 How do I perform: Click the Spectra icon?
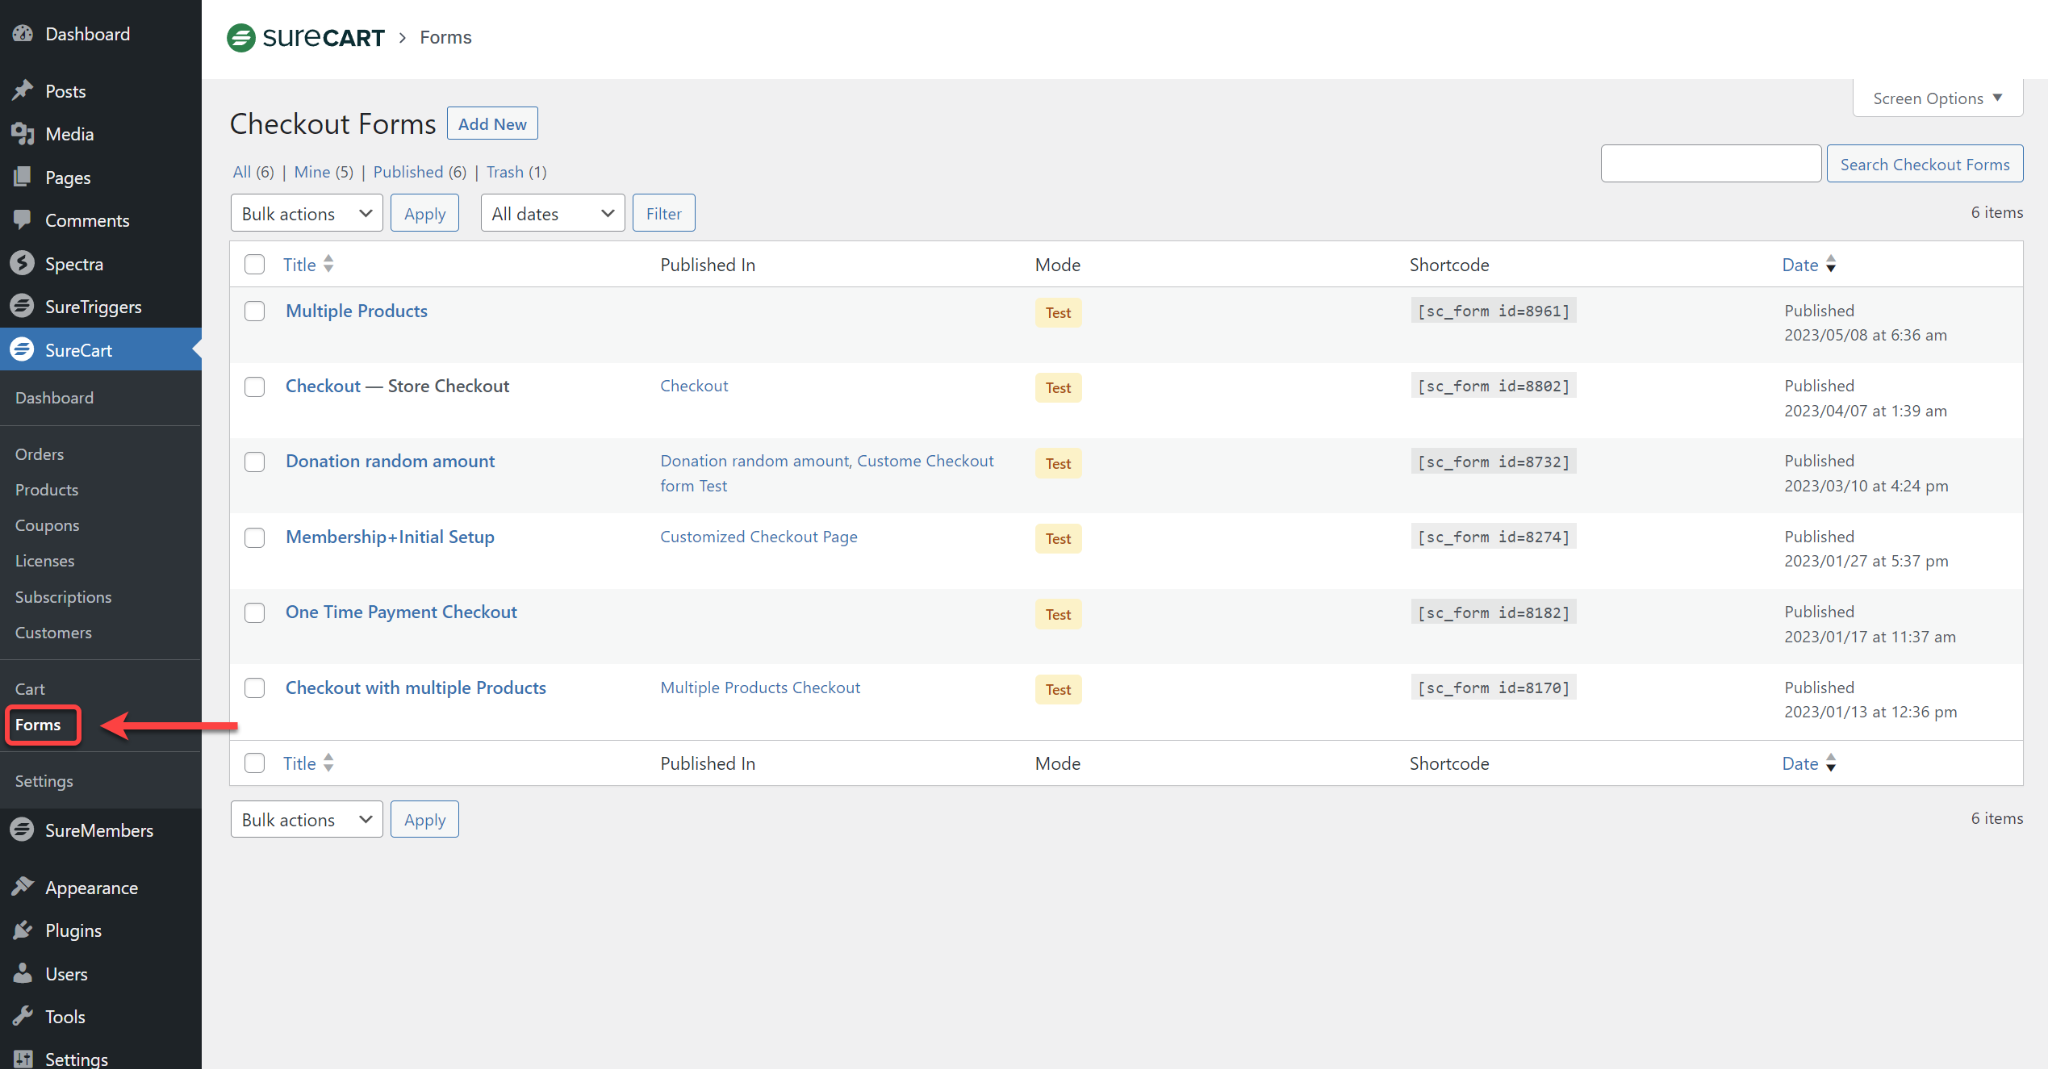point(22,263)
